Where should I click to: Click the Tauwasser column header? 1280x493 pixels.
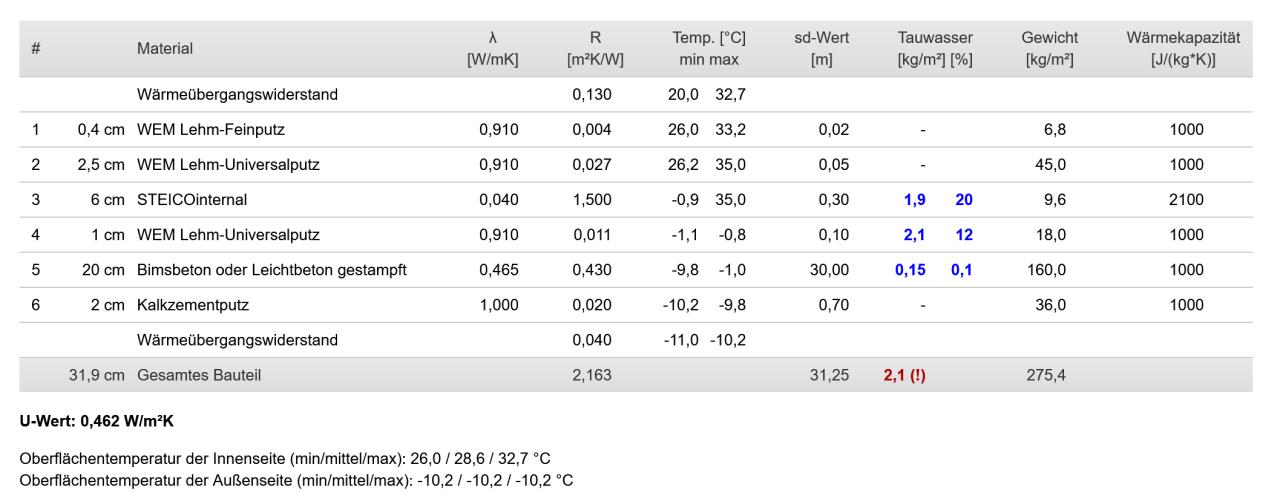click(x=935, y=48)
